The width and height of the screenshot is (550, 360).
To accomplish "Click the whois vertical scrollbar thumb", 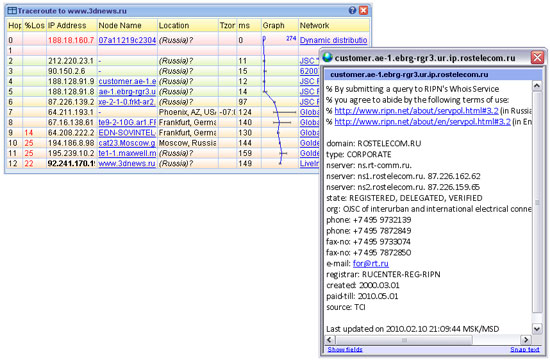I will (537, 202).
